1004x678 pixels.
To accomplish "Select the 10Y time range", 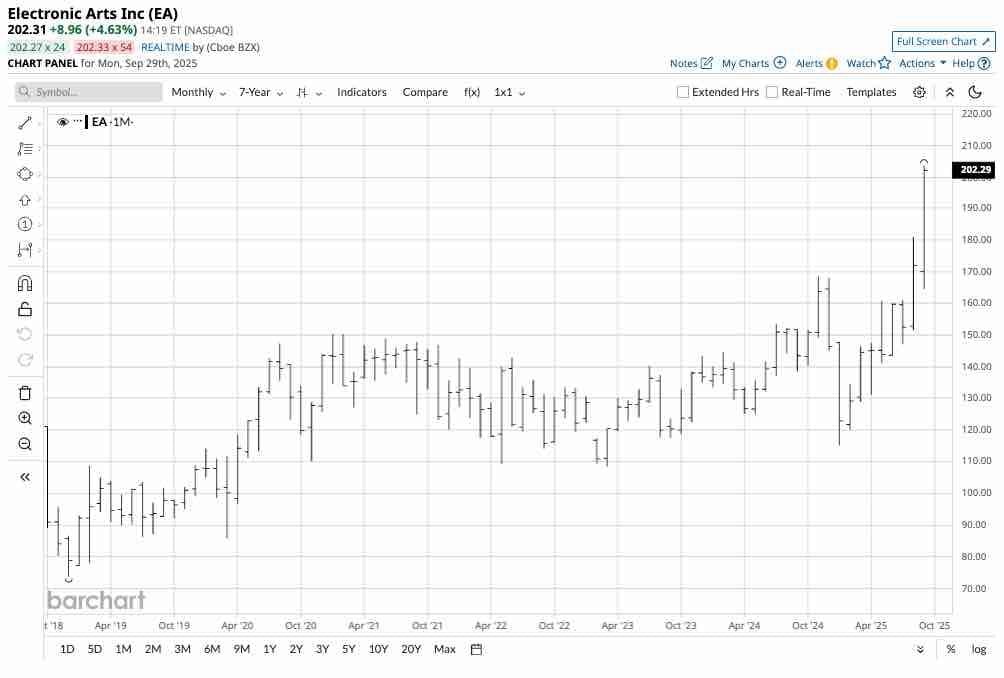I will (378, 649).
